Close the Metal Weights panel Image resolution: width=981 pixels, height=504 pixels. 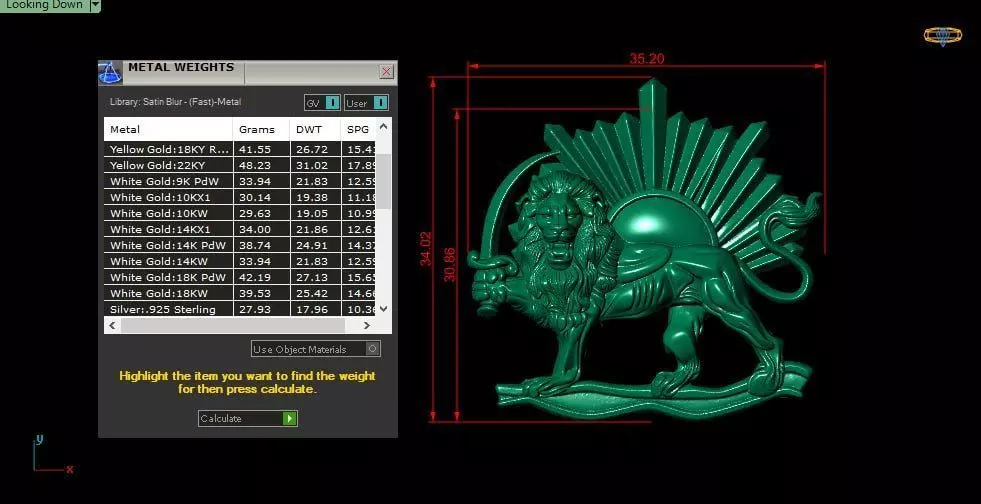tap(386, 71)
